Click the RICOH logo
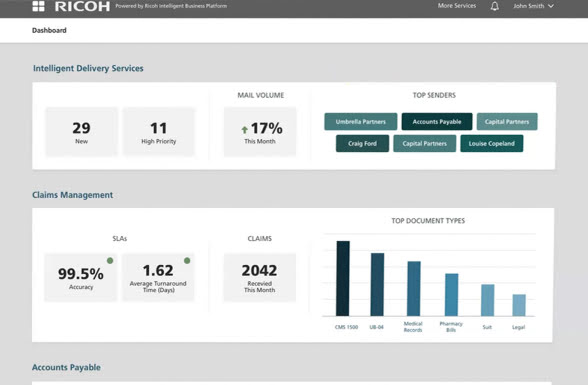The width and height of the screenshot is (588, 385). coord(82,6)
